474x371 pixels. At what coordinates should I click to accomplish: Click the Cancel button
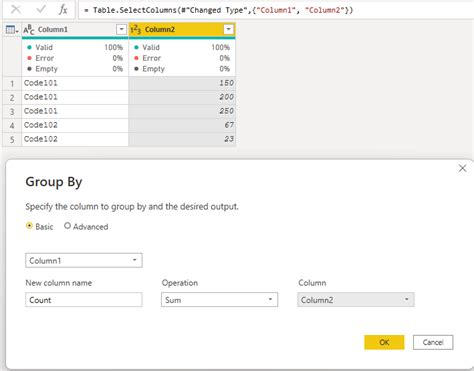pos(433,342)
